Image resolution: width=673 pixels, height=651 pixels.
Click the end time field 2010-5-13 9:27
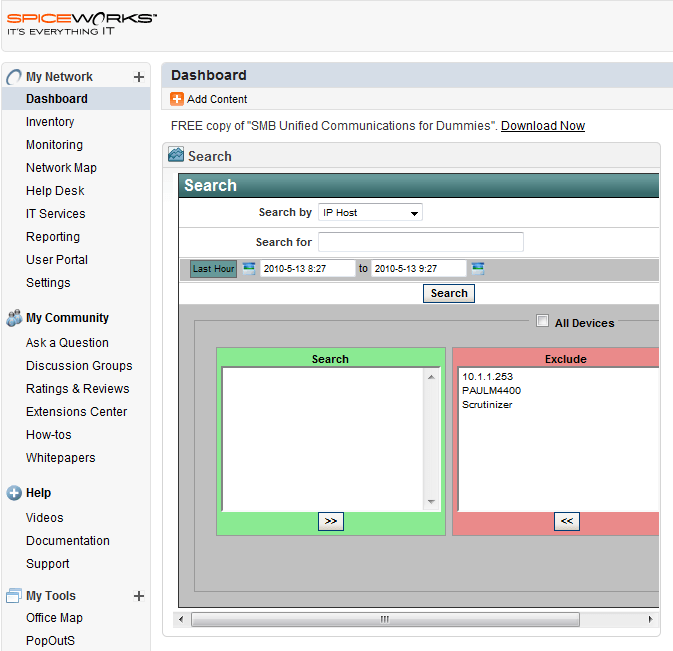pos(418,269)
